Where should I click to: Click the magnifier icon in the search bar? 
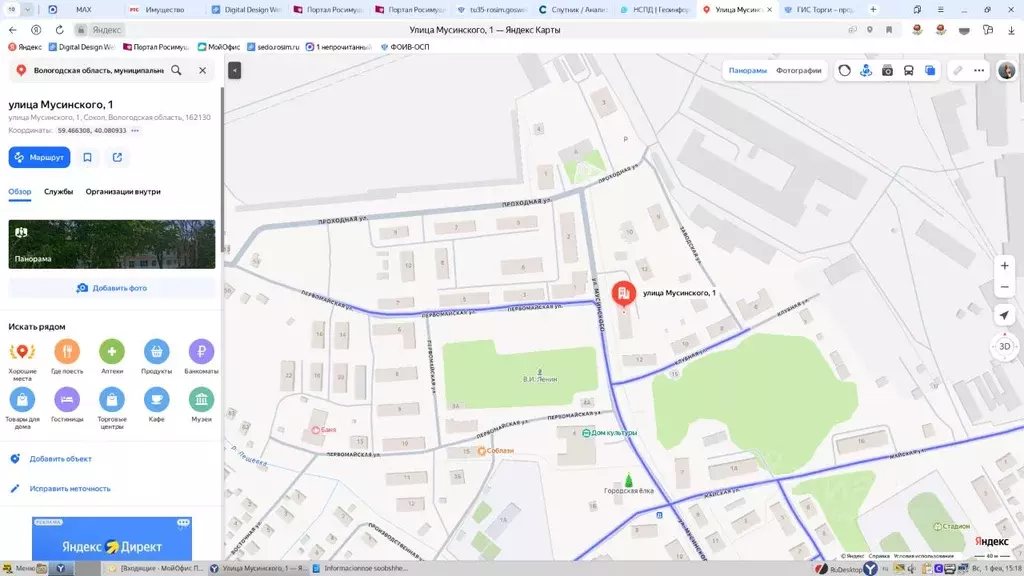177,71
